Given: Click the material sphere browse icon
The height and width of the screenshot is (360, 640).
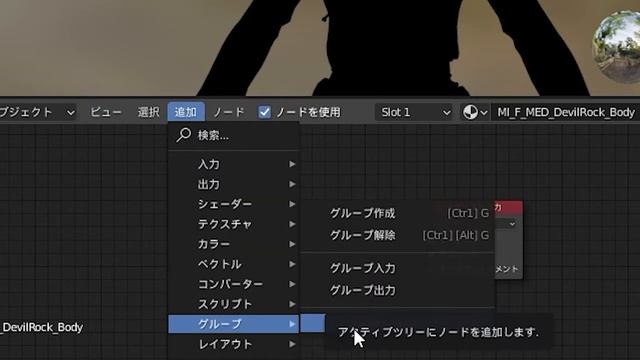Looking at the screenshot, I should (x=475, y=112).
